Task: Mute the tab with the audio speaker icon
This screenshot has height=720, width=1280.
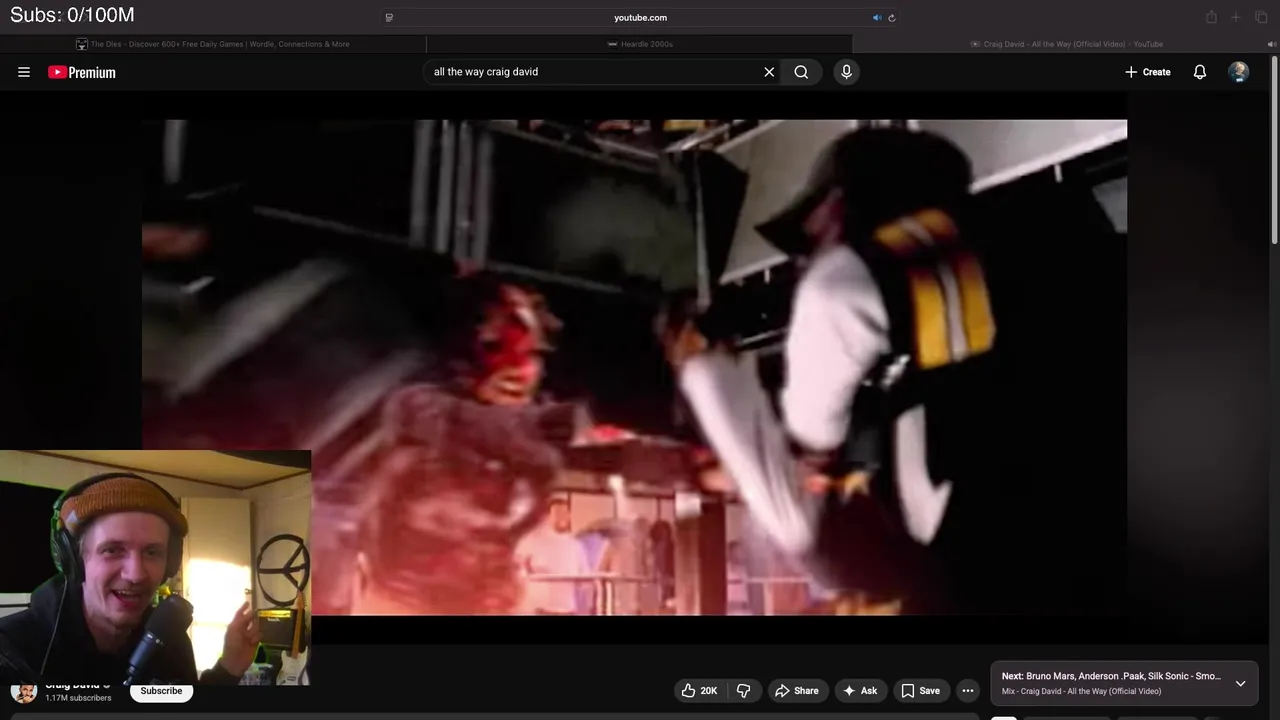Action: coord(877,17)
